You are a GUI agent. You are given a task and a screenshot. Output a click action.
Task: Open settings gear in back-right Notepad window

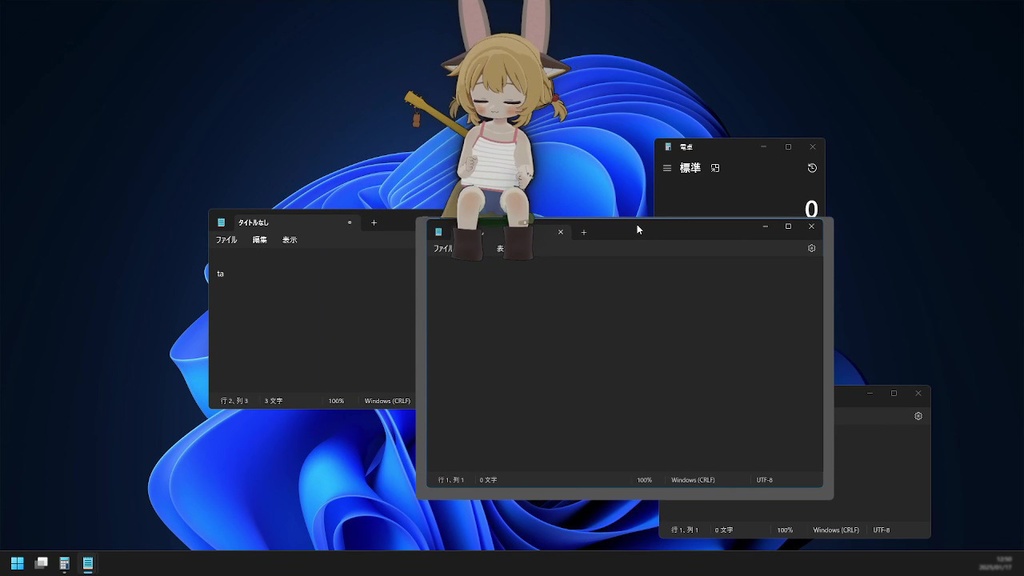pos(918,416)
